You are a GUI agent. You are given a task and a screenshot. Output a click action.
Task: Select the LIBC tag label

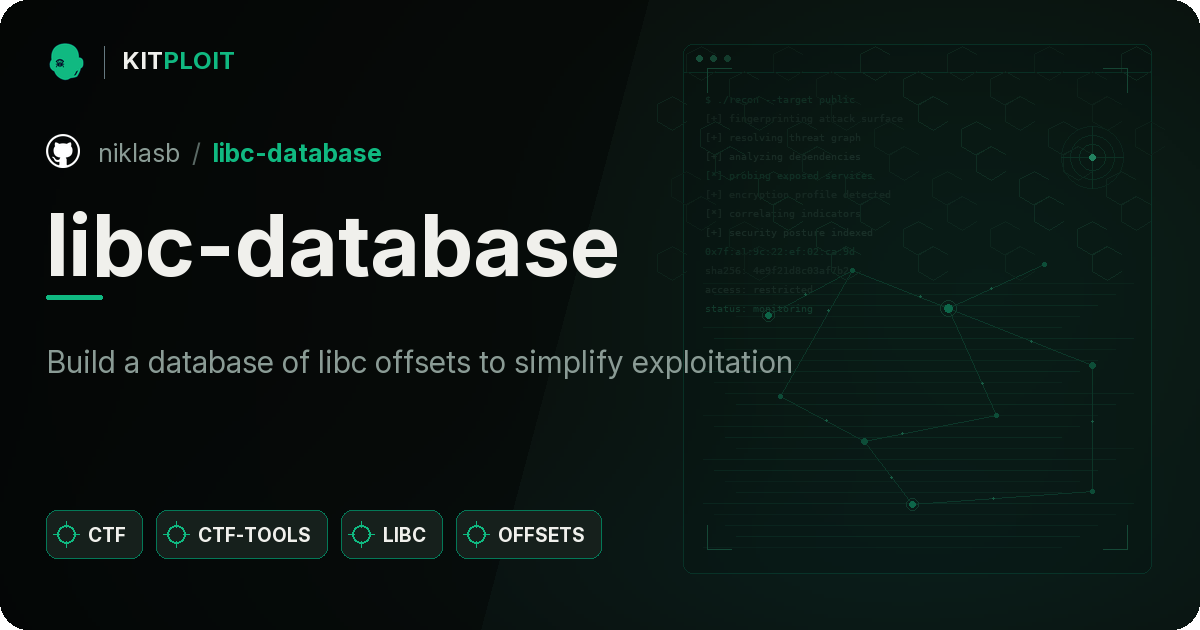[404, 535]
